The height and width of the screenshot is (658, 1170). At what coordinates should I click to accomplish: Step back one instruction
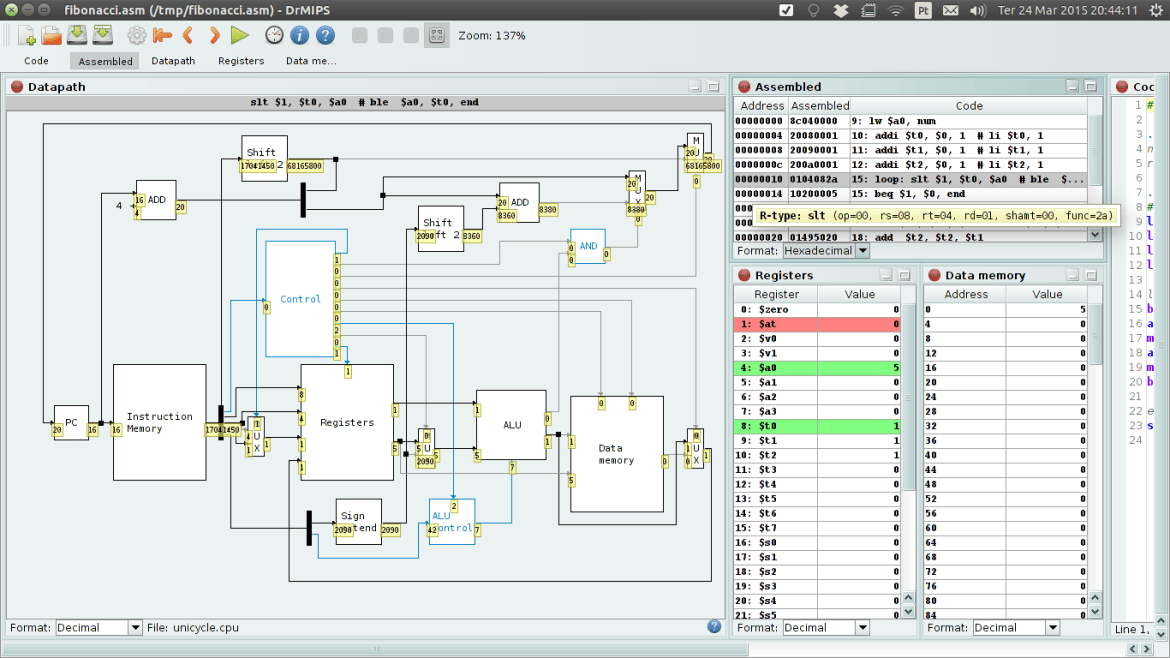pyautogui.click(x=188, y=35)
